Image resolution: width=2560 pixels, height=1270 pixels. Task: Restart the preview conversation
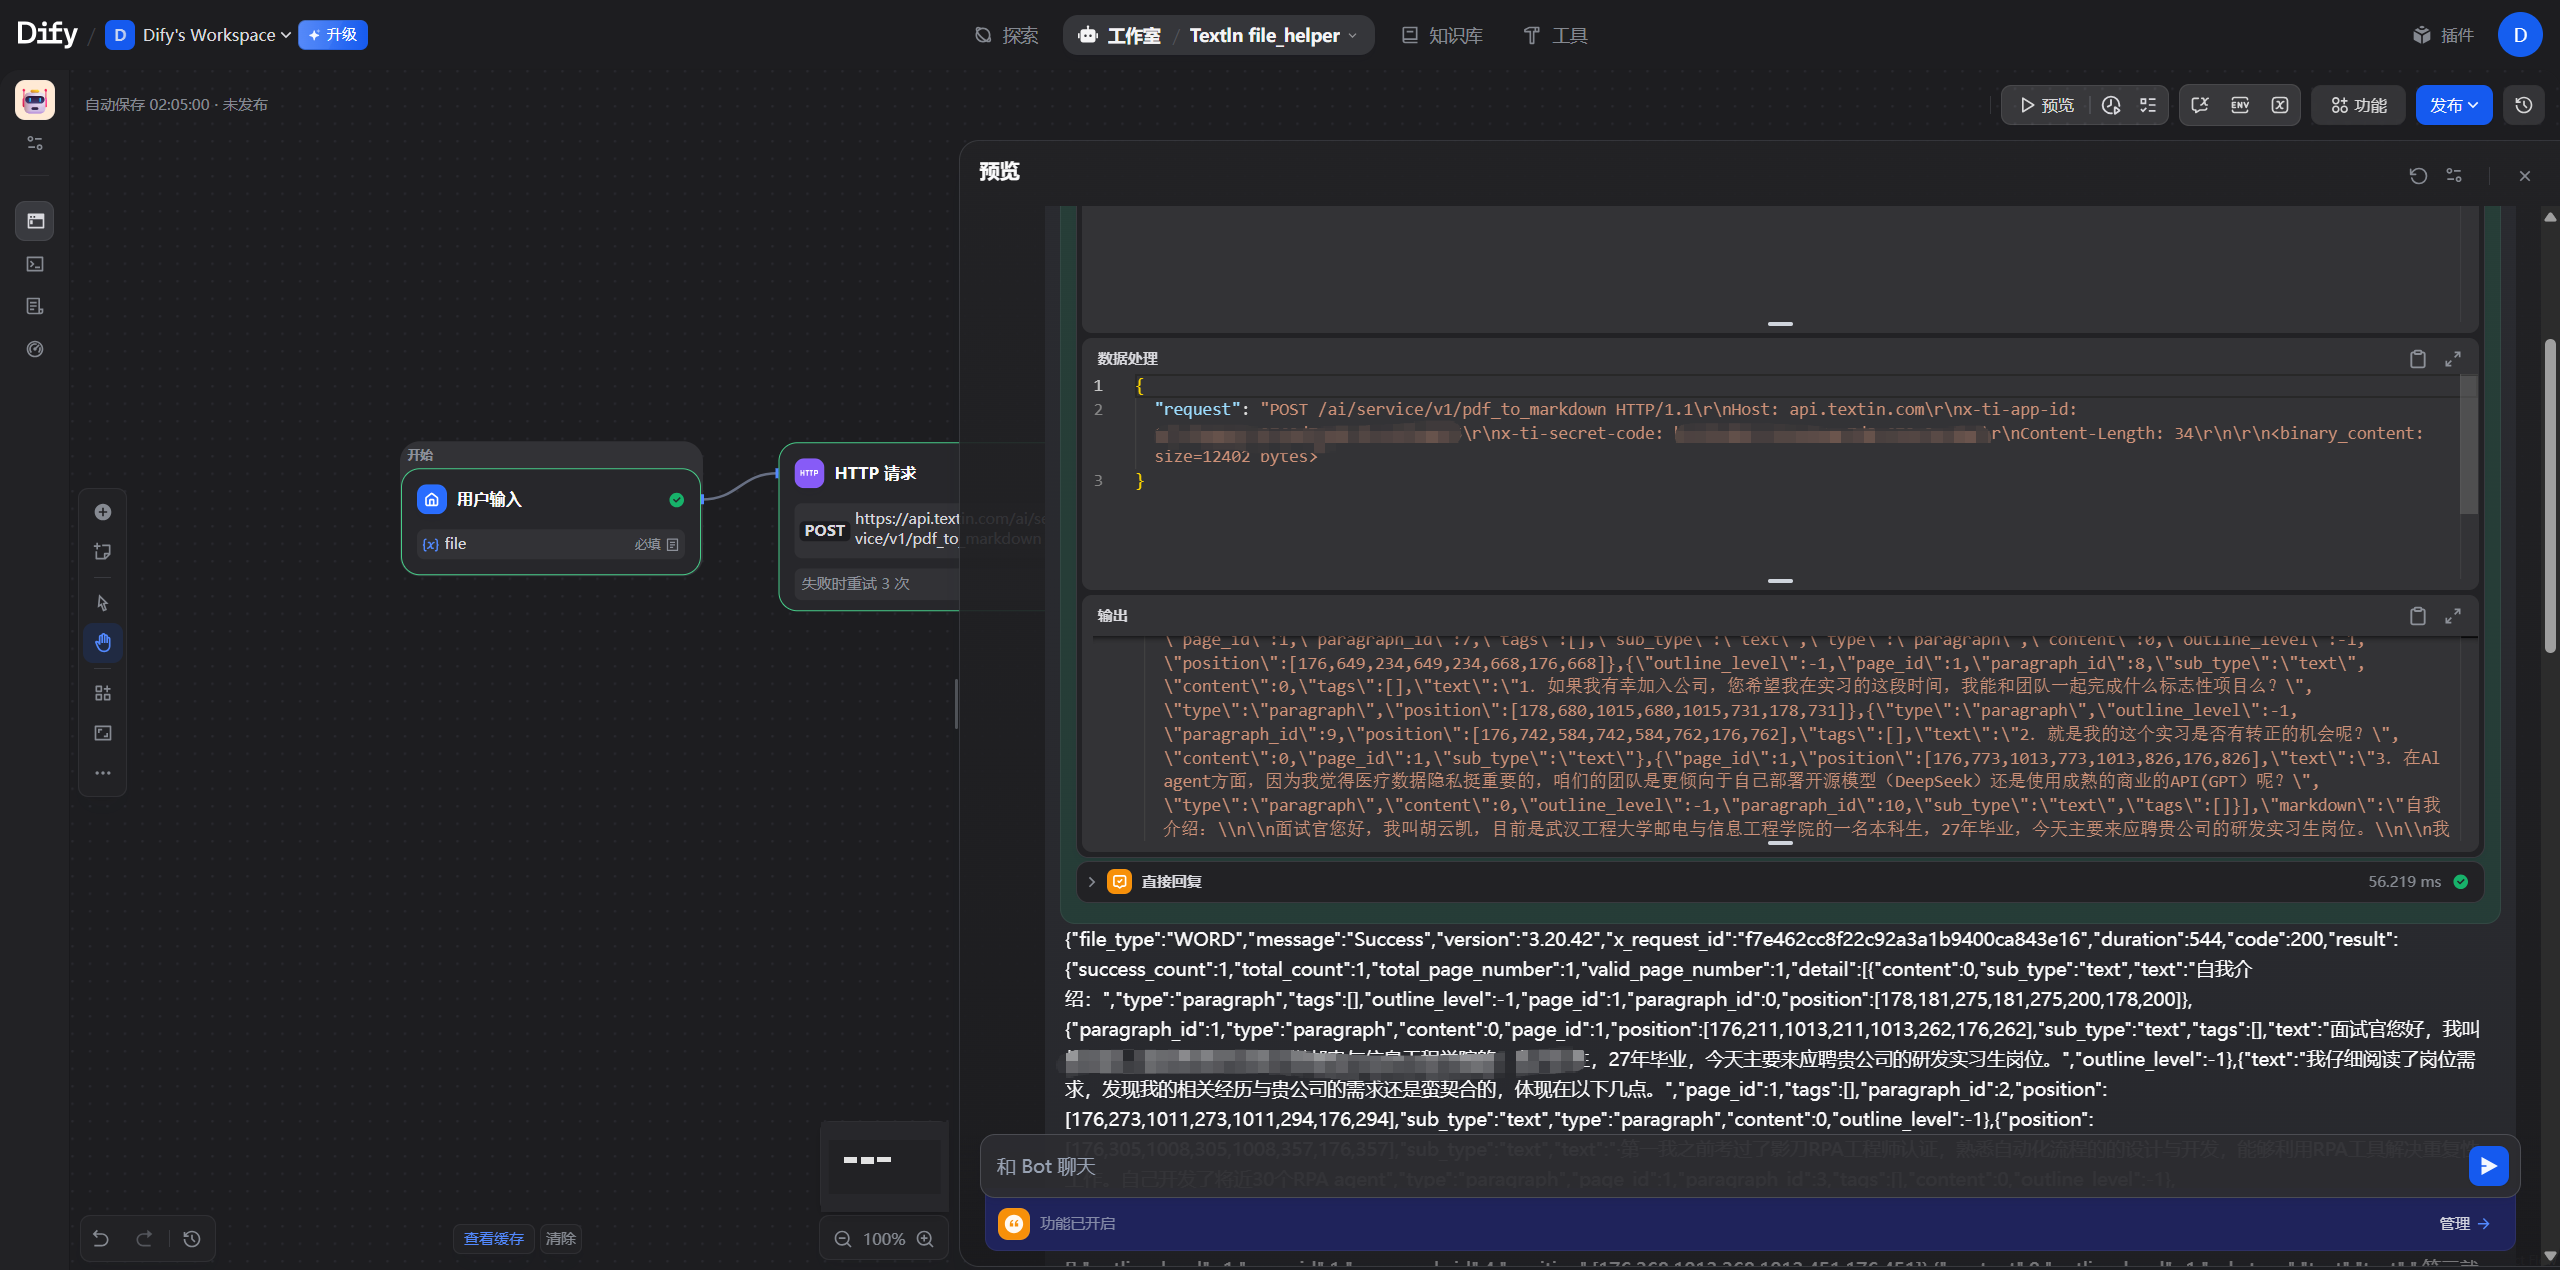(x=2418, y=176)
